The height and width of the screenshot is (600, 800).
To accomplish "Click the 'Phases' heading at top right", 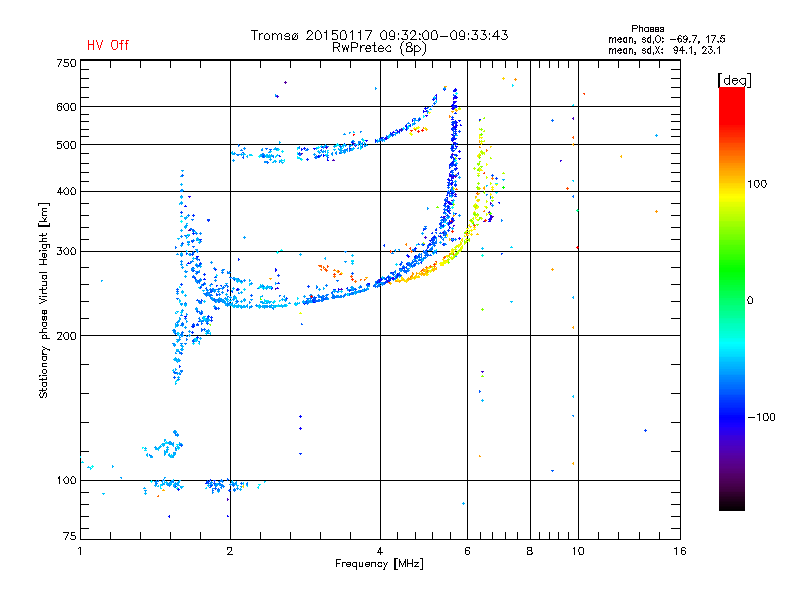I will 647,29.
